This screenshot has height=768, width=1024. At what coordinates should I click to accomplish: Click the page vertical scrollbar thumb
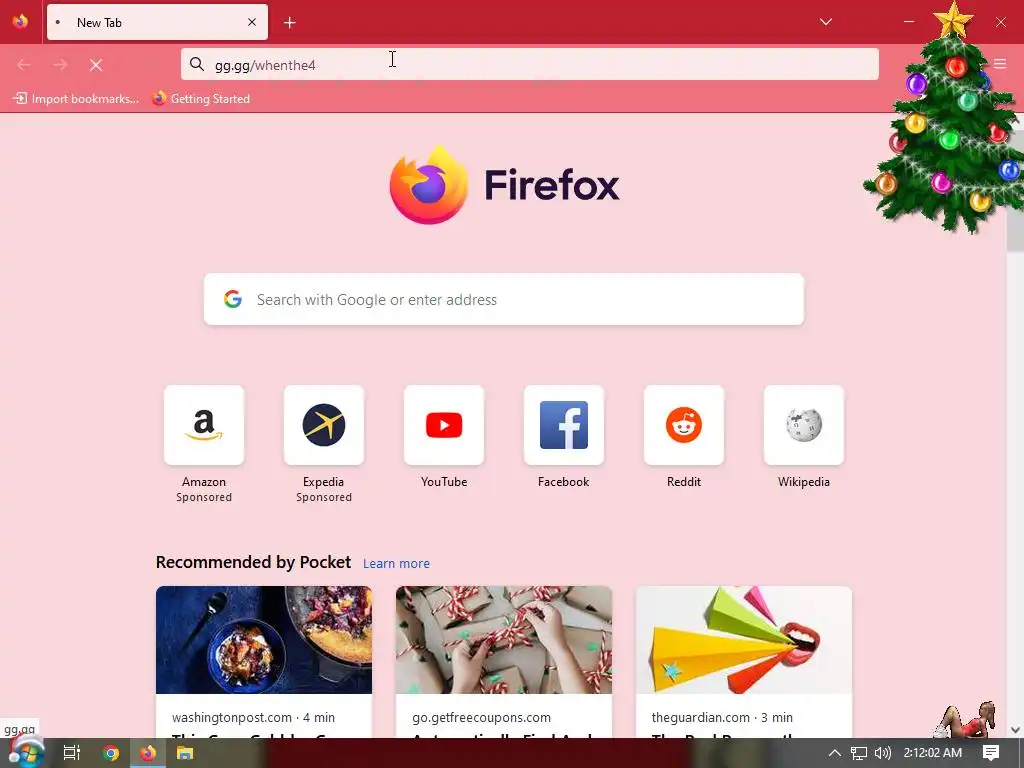(x=1015, y=189)
